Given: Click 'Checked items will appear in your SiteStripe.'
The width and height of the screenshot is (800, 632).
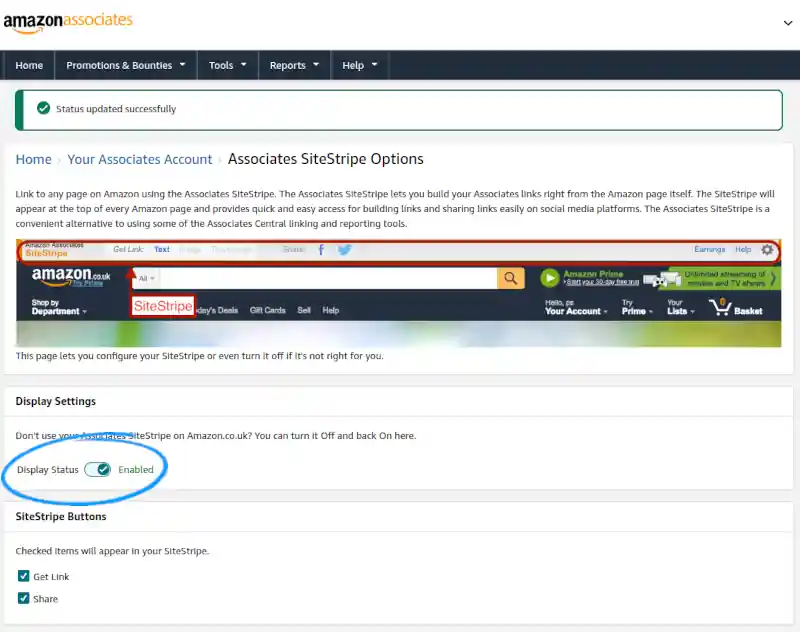Looking at the screenshot, I should pos(112,551).
